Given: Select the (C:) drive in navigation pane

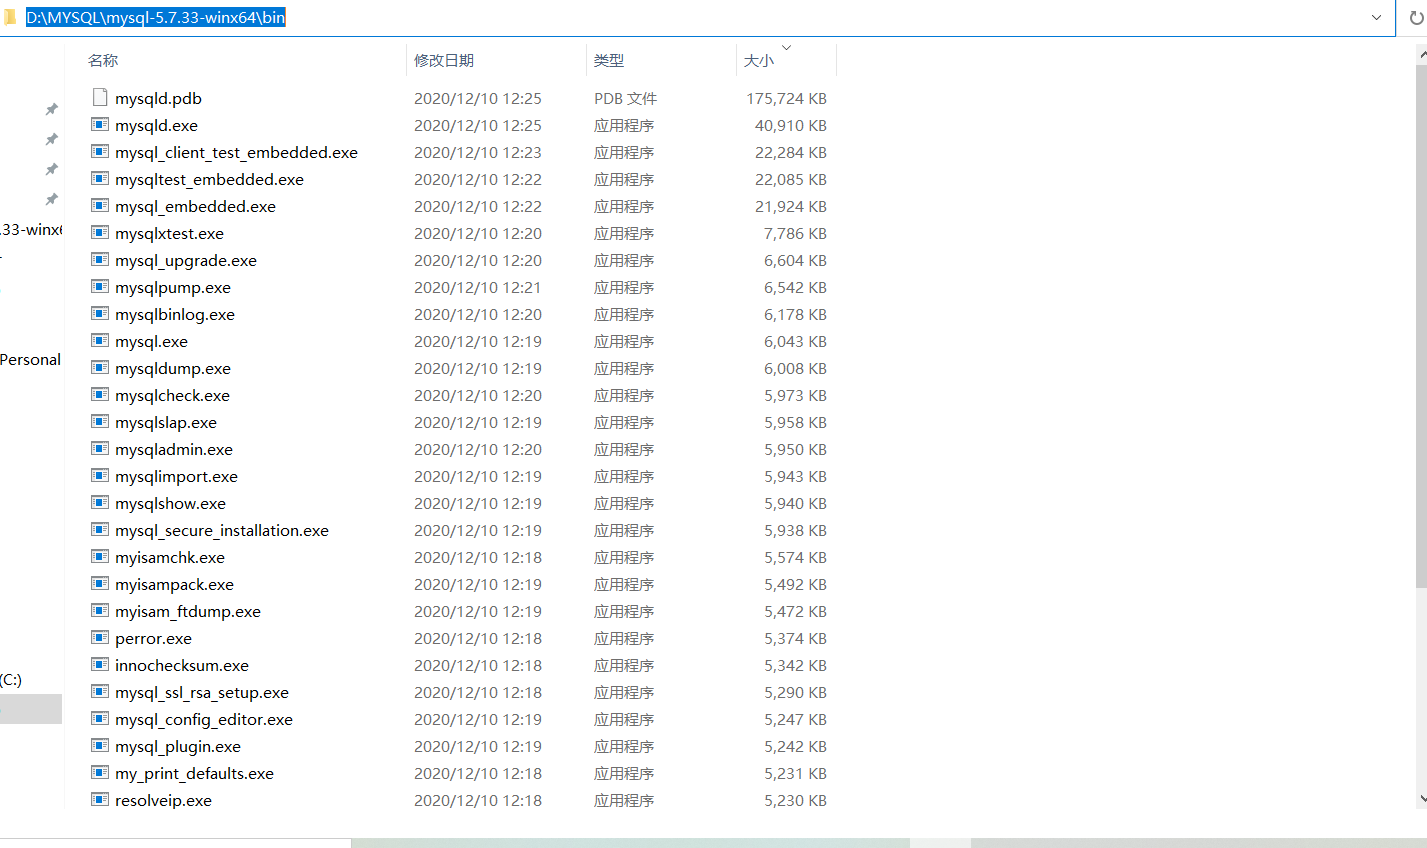Looking at the screenshot, I should (x=11, y=680).
